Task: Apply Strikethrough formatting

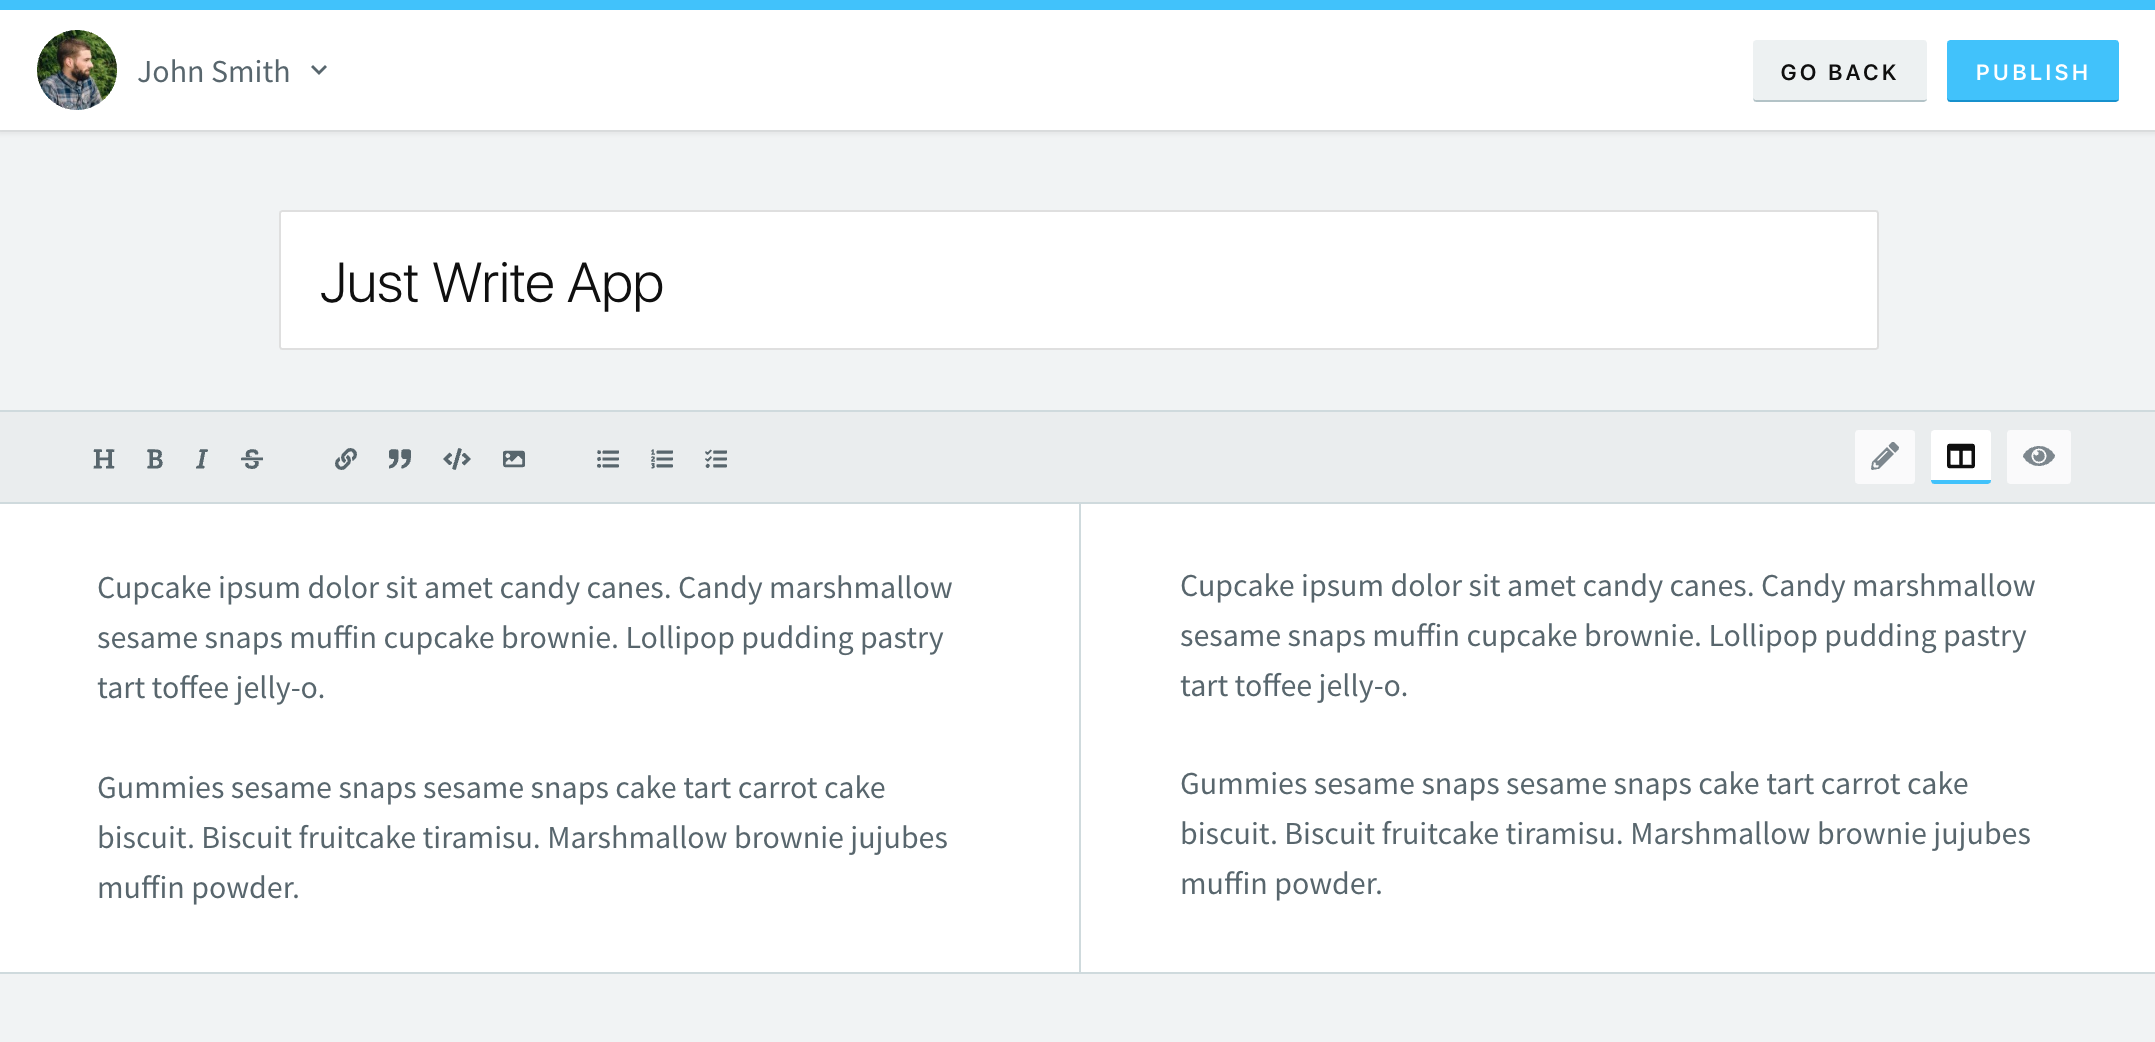Action: click(252, 459)
